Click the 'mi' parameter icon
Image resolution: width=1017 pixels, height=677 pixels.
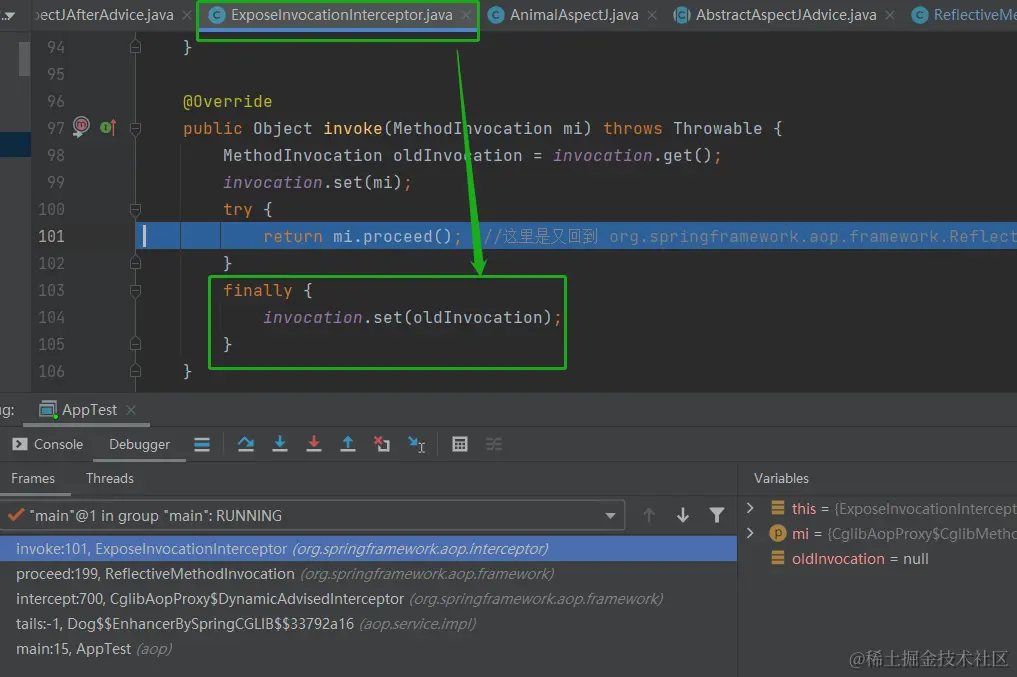click(x=778, y=533)
